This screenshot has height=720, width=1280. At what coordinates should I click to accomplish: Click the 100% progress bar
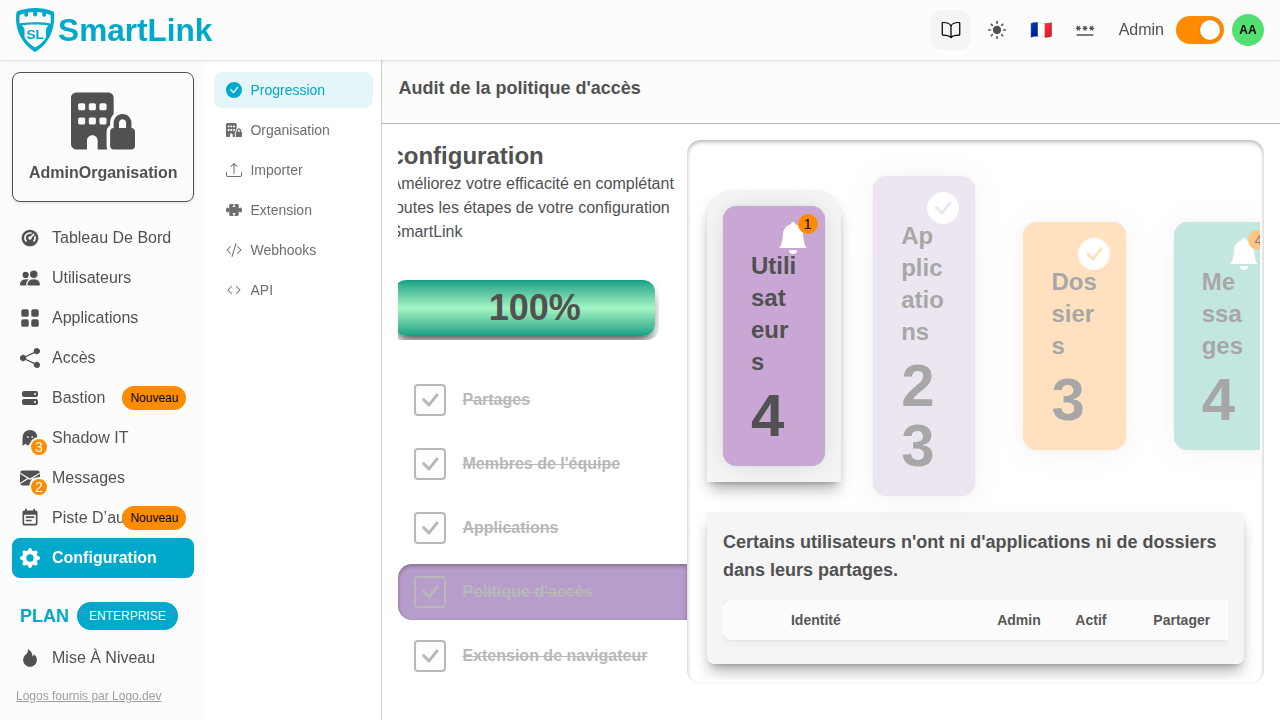(x=526, y=308)
